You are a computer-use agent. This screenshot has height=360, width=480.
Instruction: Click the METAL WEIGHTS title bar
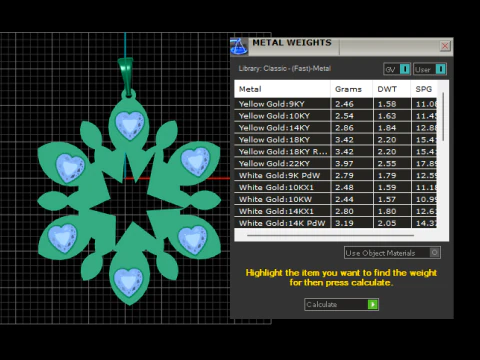click(x=343, y=46)
